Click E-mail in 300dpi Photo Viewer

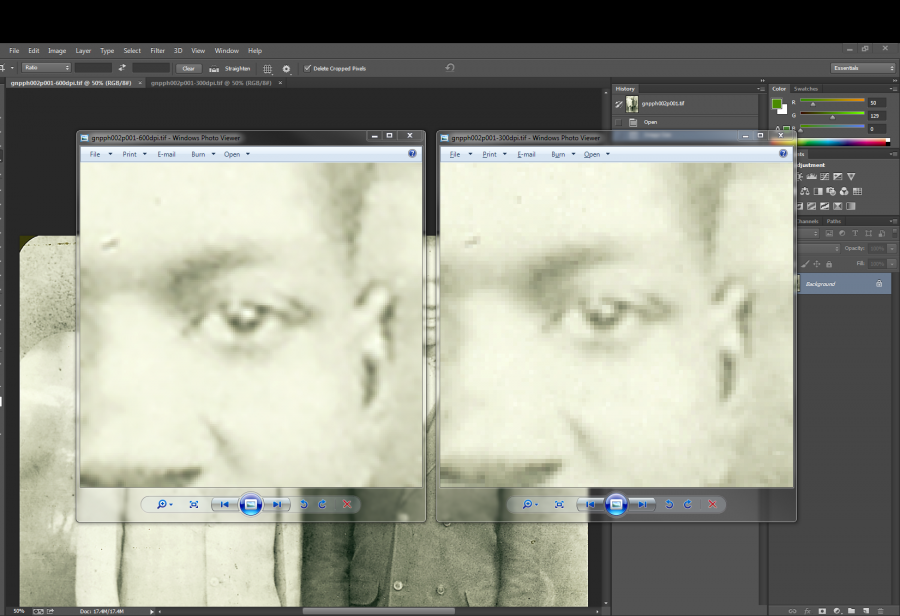[x=526, y=154]
